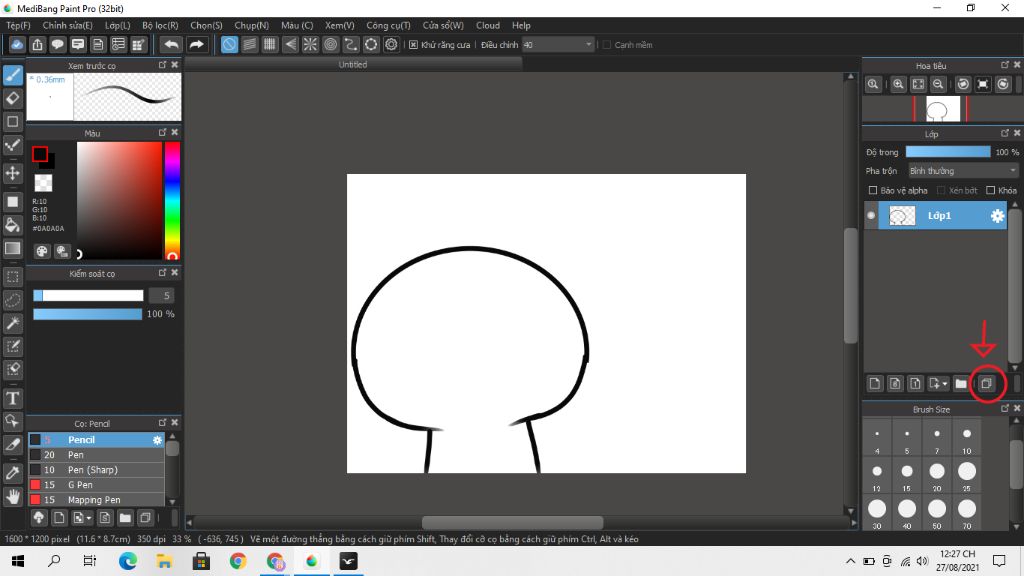Screen dimensions: 1024x576
Task: Open the Pha trộn blend mode dropdown
Action: point(962,171)
